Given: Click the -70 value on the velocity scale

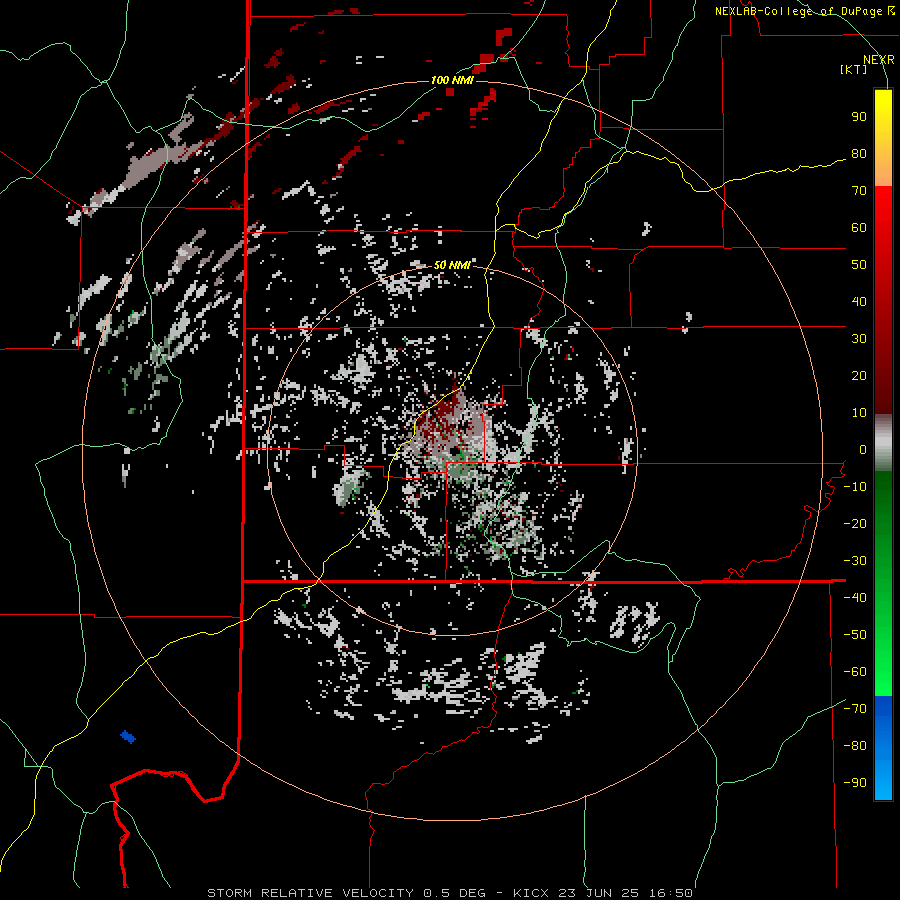Looking at the screenshot, I should coord(855,708).
